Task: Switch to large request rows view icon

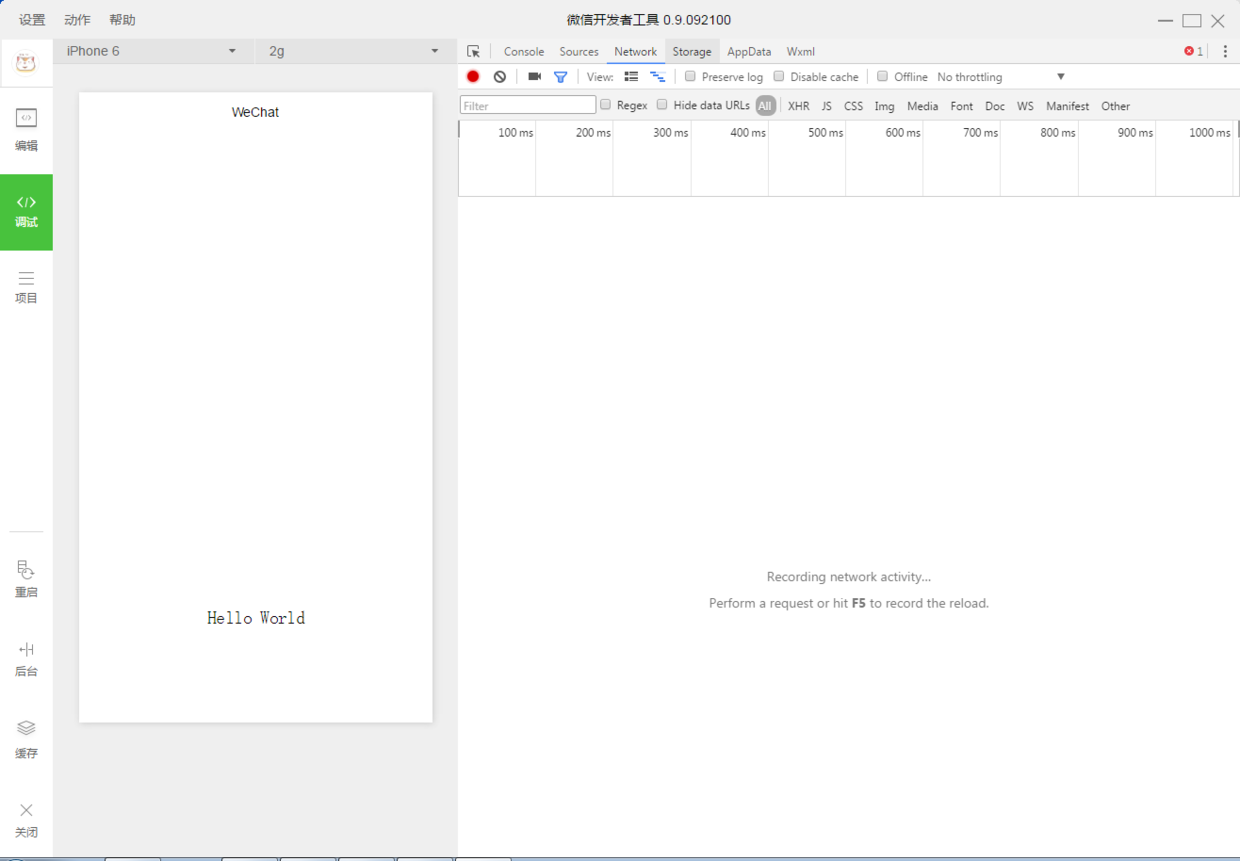Action: tap(631, 76)
